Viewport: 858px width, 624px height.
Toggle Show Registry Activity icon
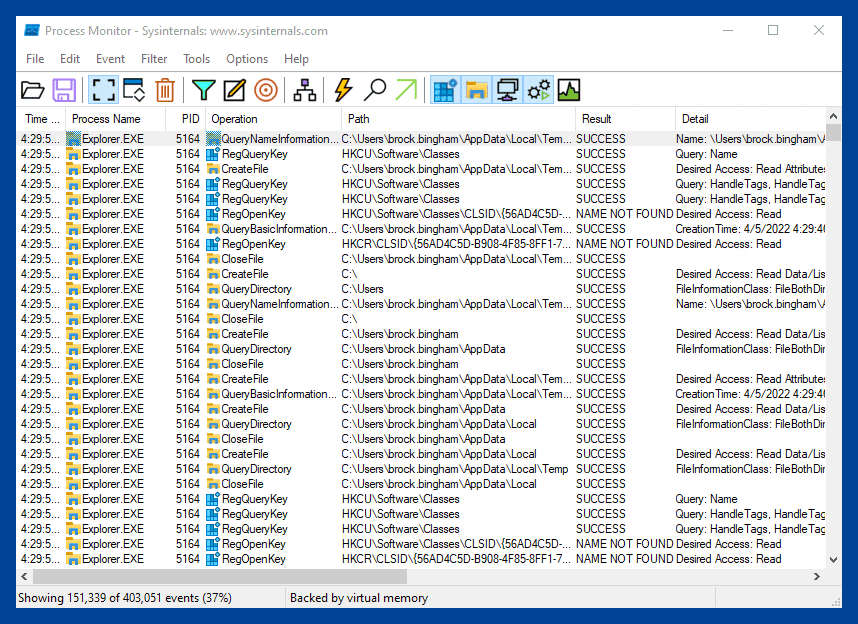pyautogui.click(x=445, y=90)
